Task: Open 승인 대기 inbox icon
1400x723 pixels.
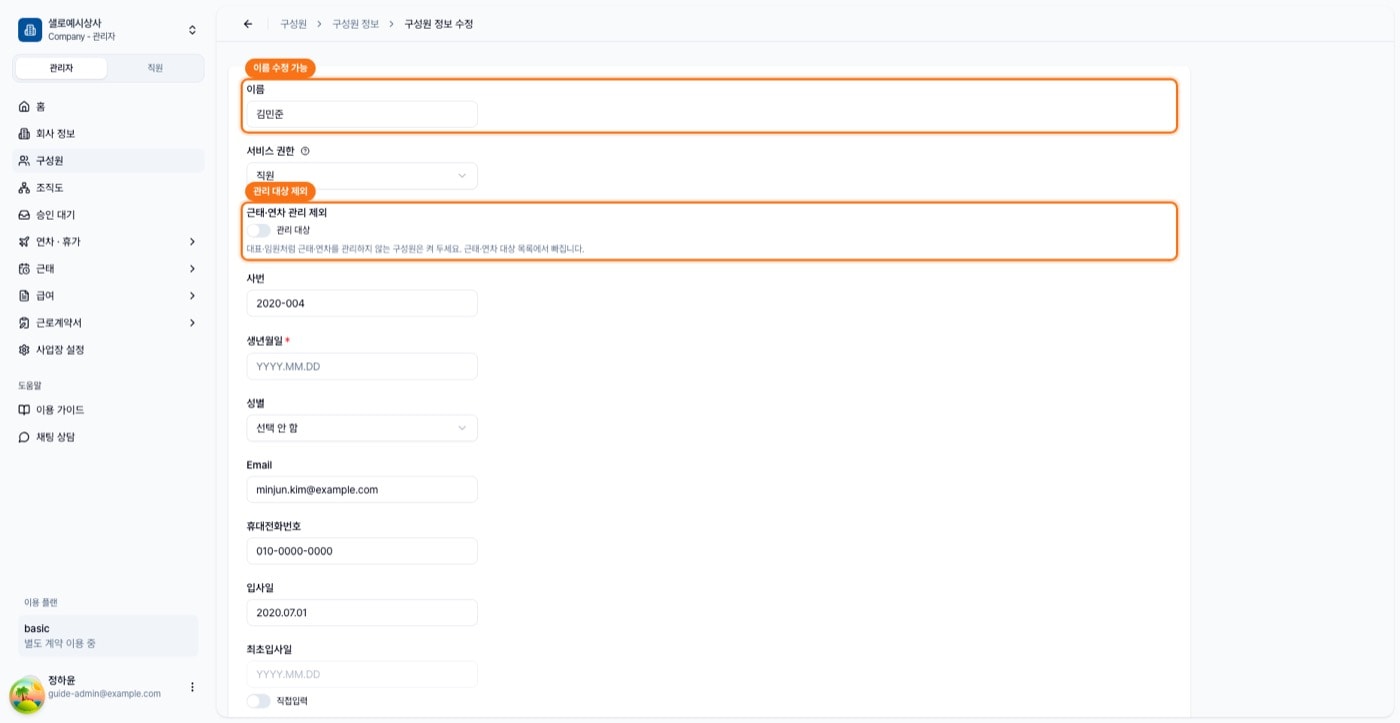Action: tap(25, 214)
